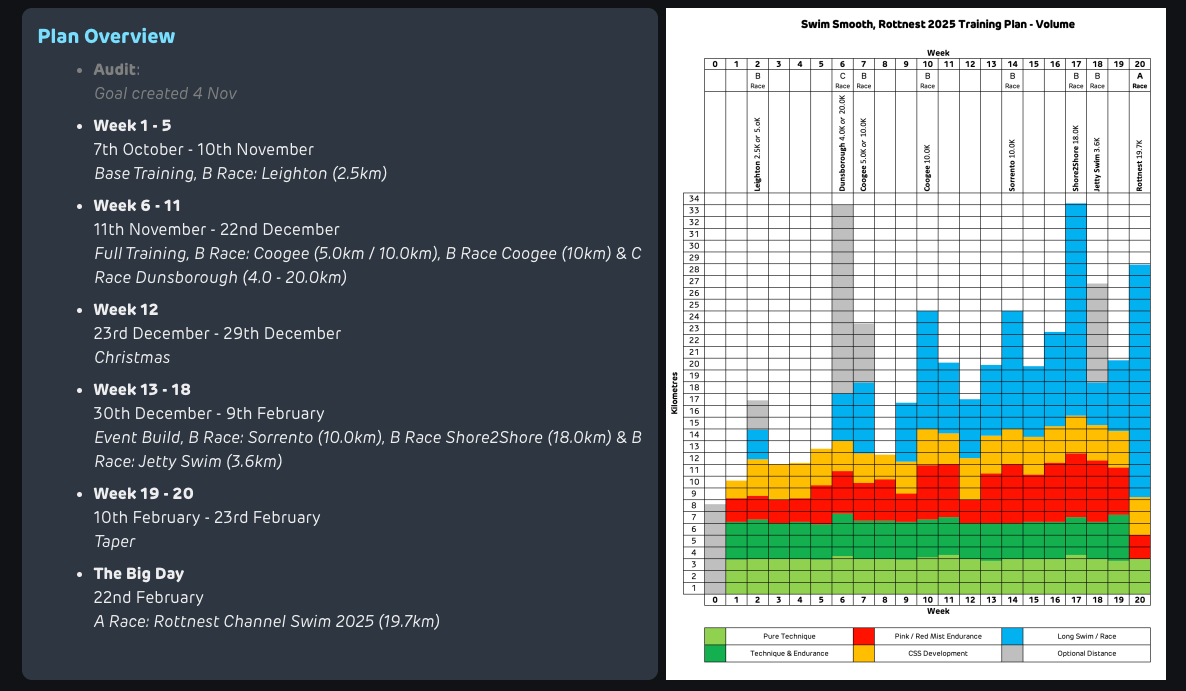Viewport: 1186px width, 691px height.
Task: Select the '22nd February' date
Action: [x=148, y=598]
